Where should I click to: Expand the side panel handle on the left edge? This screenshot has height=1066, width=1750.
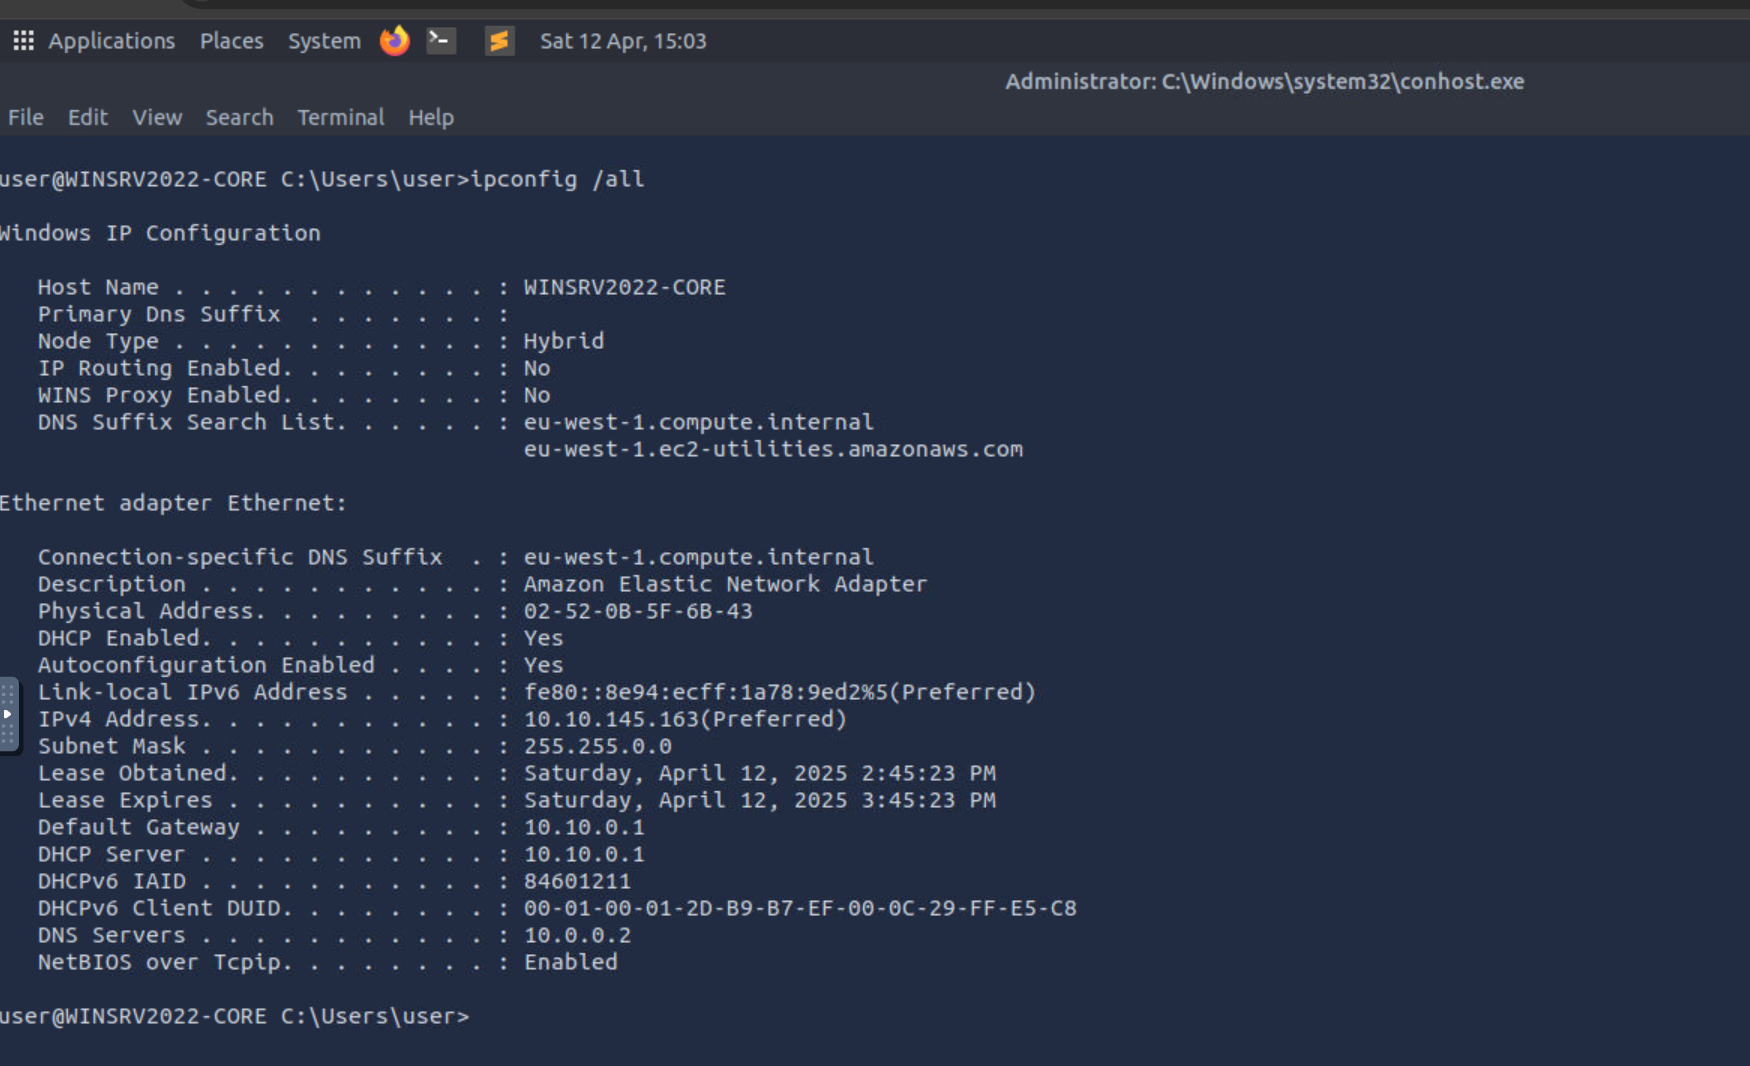tap(8, 714)
